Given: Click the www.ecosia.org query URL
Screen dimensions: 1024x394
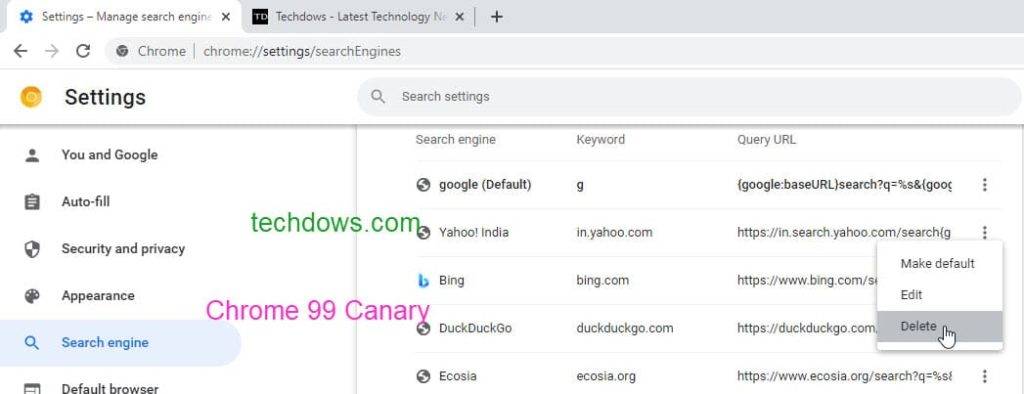Looking at the screenshot, I should coord(844,376).
